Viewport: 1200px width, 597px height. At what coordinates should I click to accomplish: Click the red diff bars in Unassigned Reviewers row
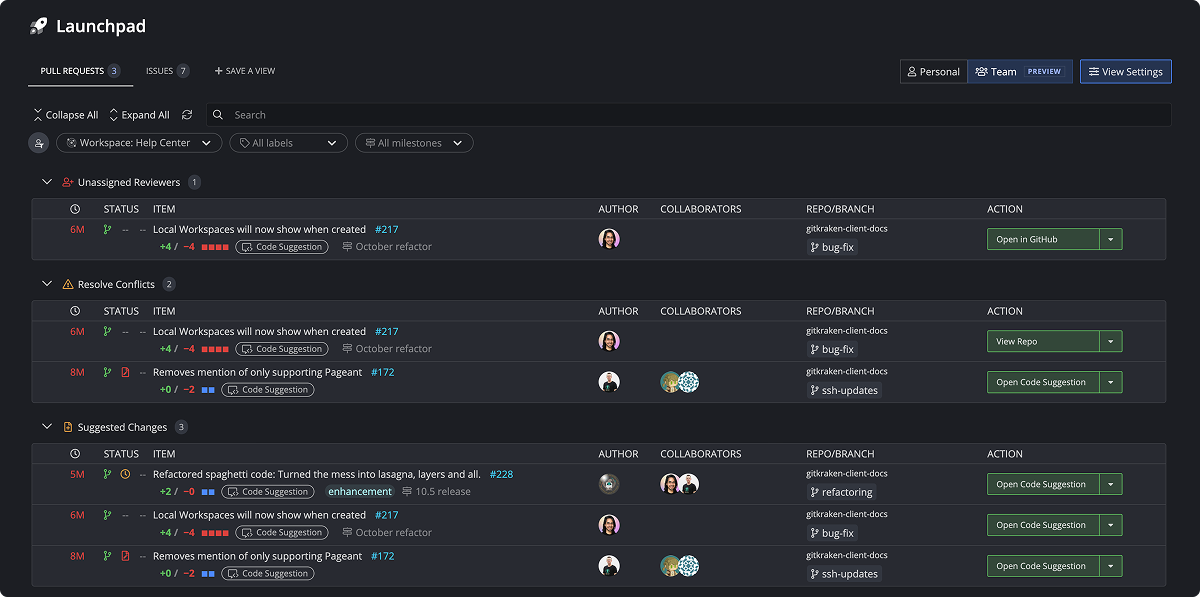tap(215, 247)
